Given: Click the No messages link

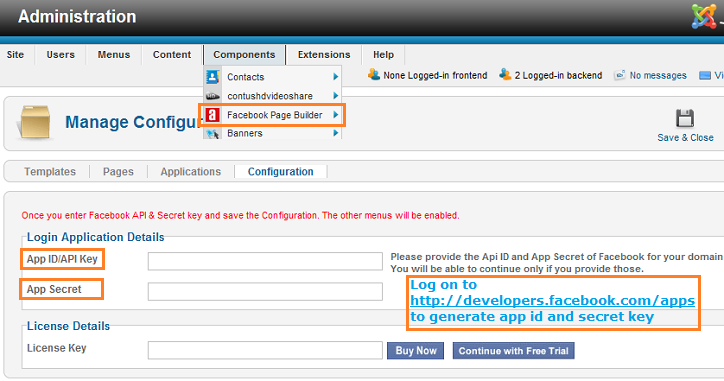Looking at the screenshot, I should click(x=658, y=75).
